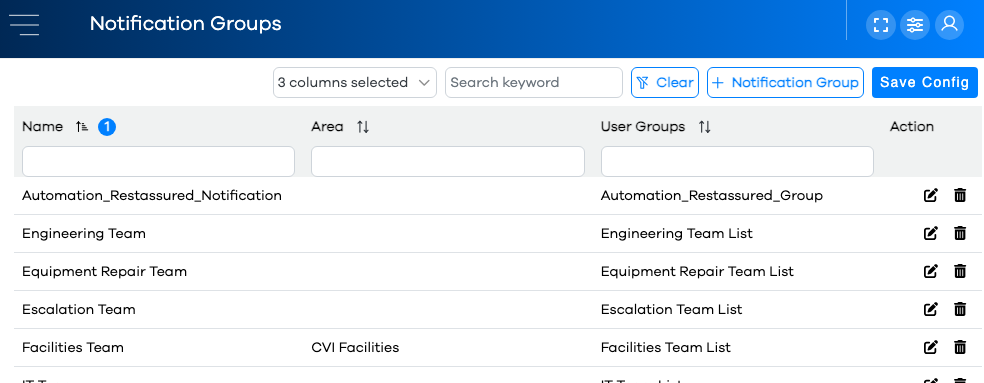Delete the Equipment Repair Team row
984x383 pixels.
coord(960,271)
